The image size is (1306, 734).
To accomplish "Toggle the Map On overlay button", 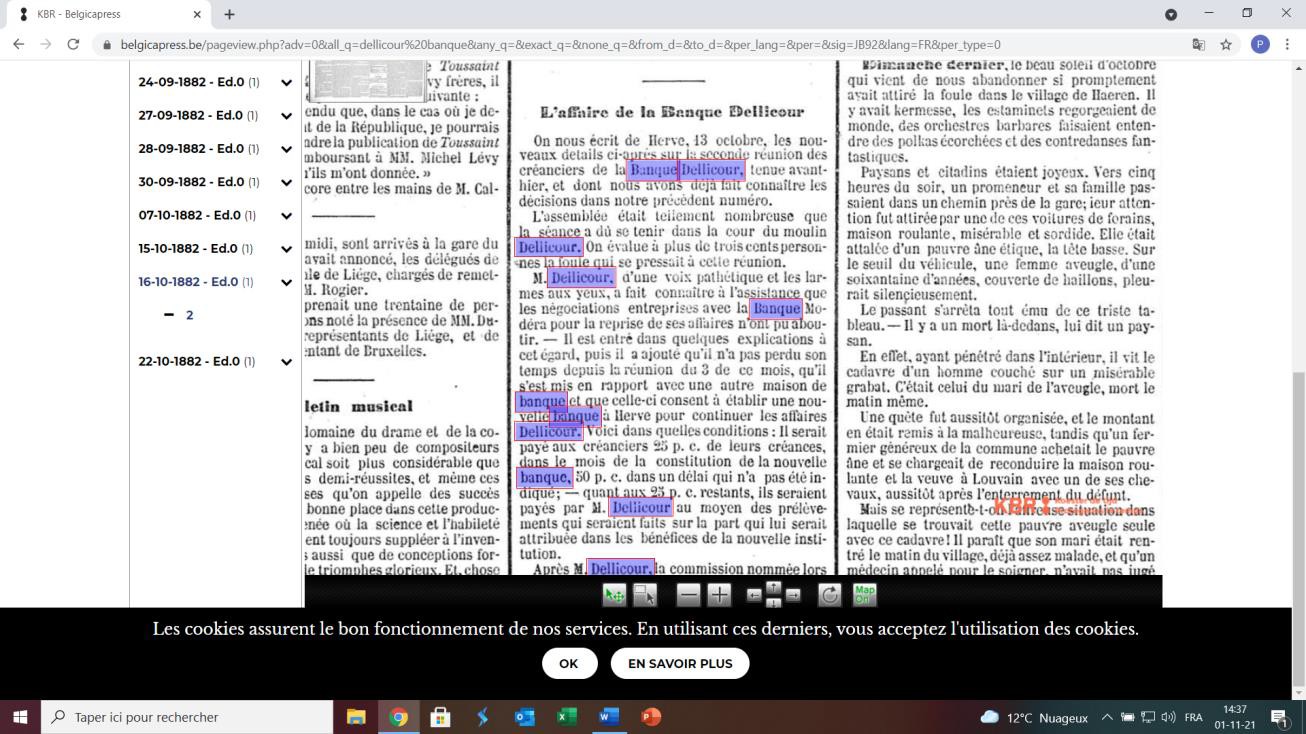I will point(864,595).
